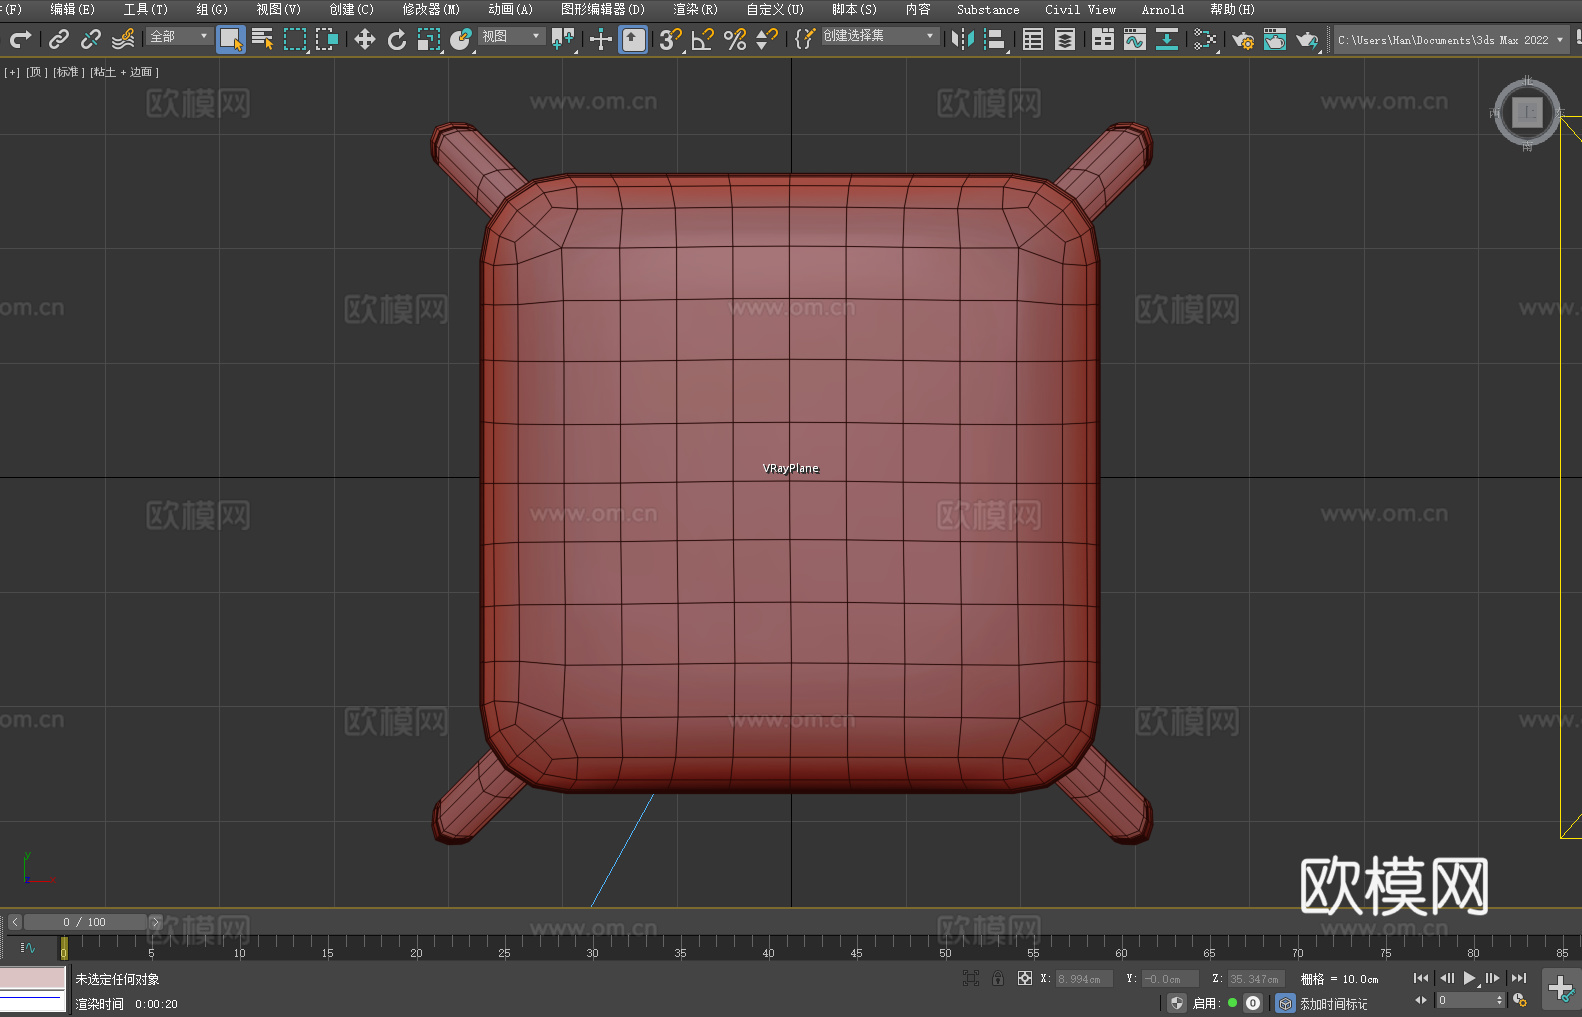Step time slider right with arrow
Viewport: 1582px width, 1017px height.
[x=155, y=922]
